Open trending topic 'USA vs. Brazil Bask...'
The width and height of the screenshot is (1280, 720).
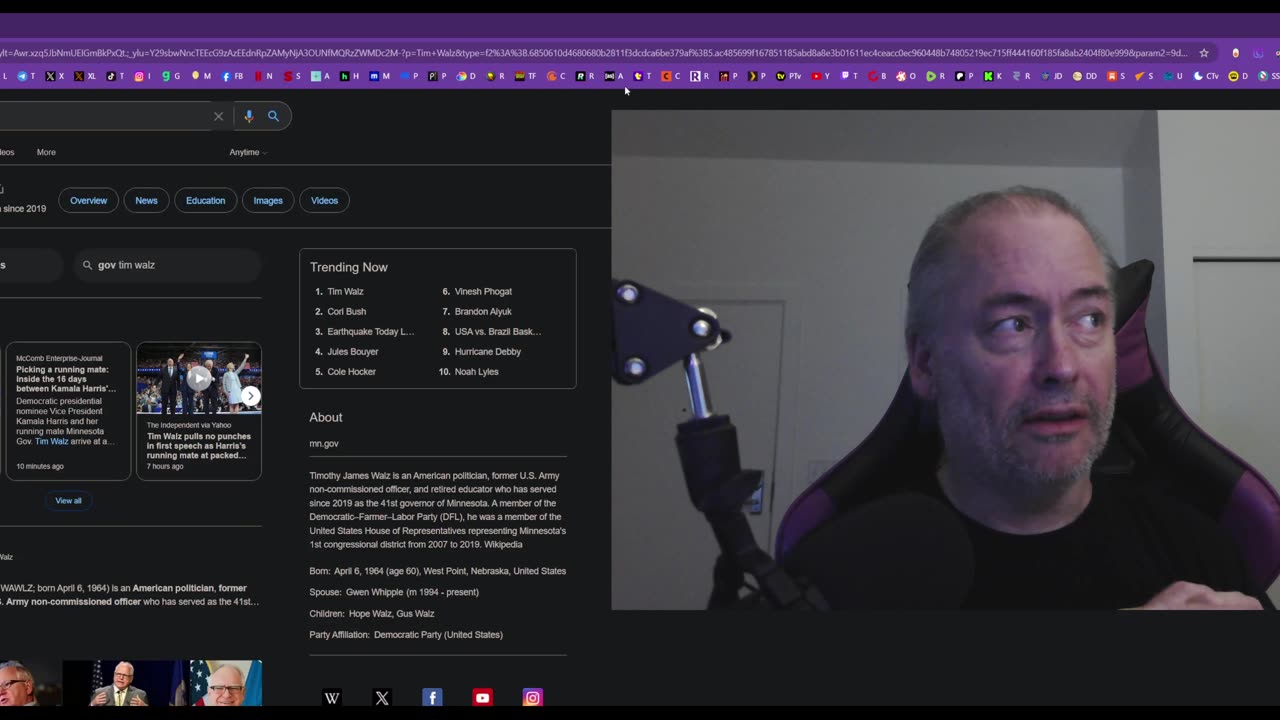coord(498,331)
